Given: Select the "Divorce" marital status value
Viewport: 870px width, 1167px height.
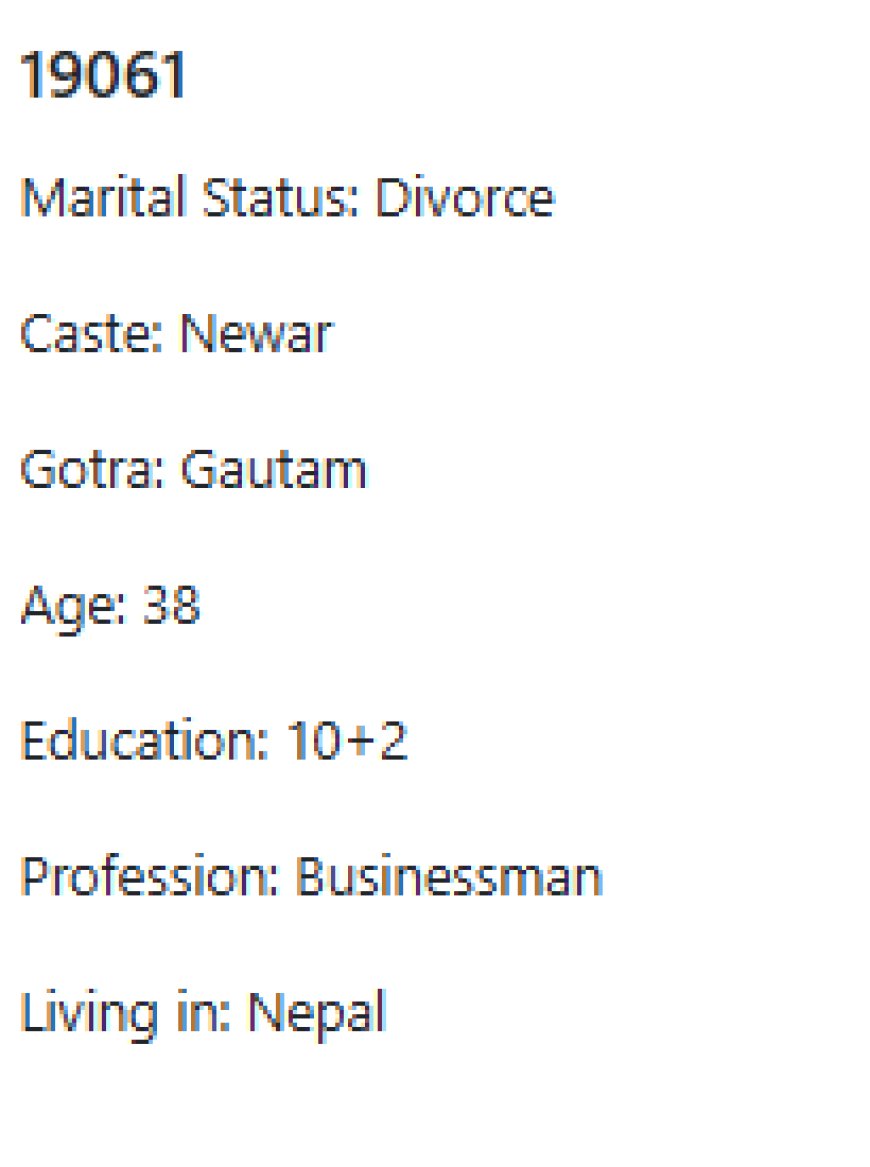Looking at the screenshot, I should tap(464, 197).
